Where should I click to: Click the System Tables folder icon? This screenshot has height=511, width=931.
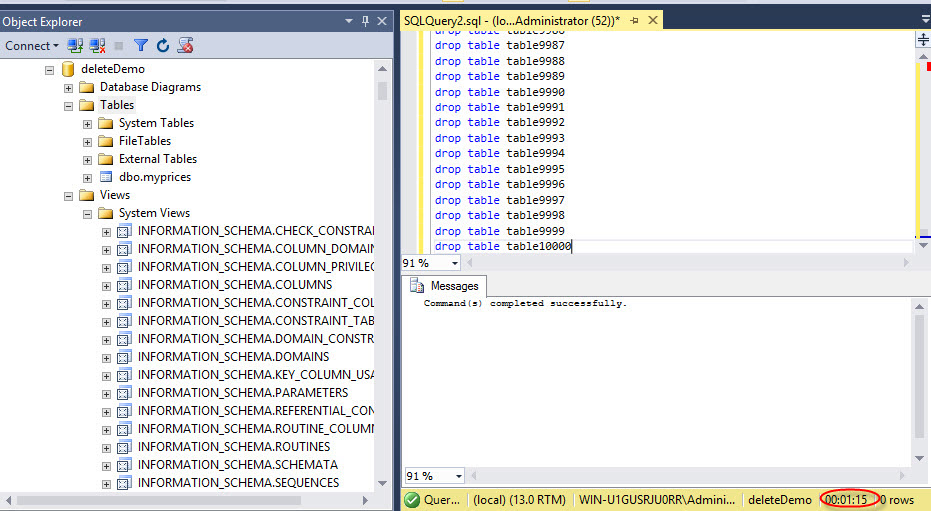pos(106,123)
